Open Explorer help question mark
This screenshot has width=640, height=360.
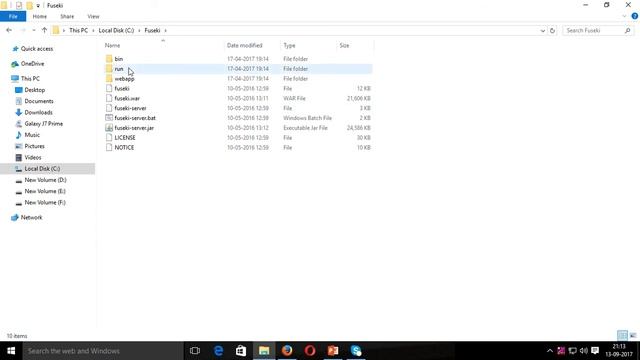click(x=634, y=16)
